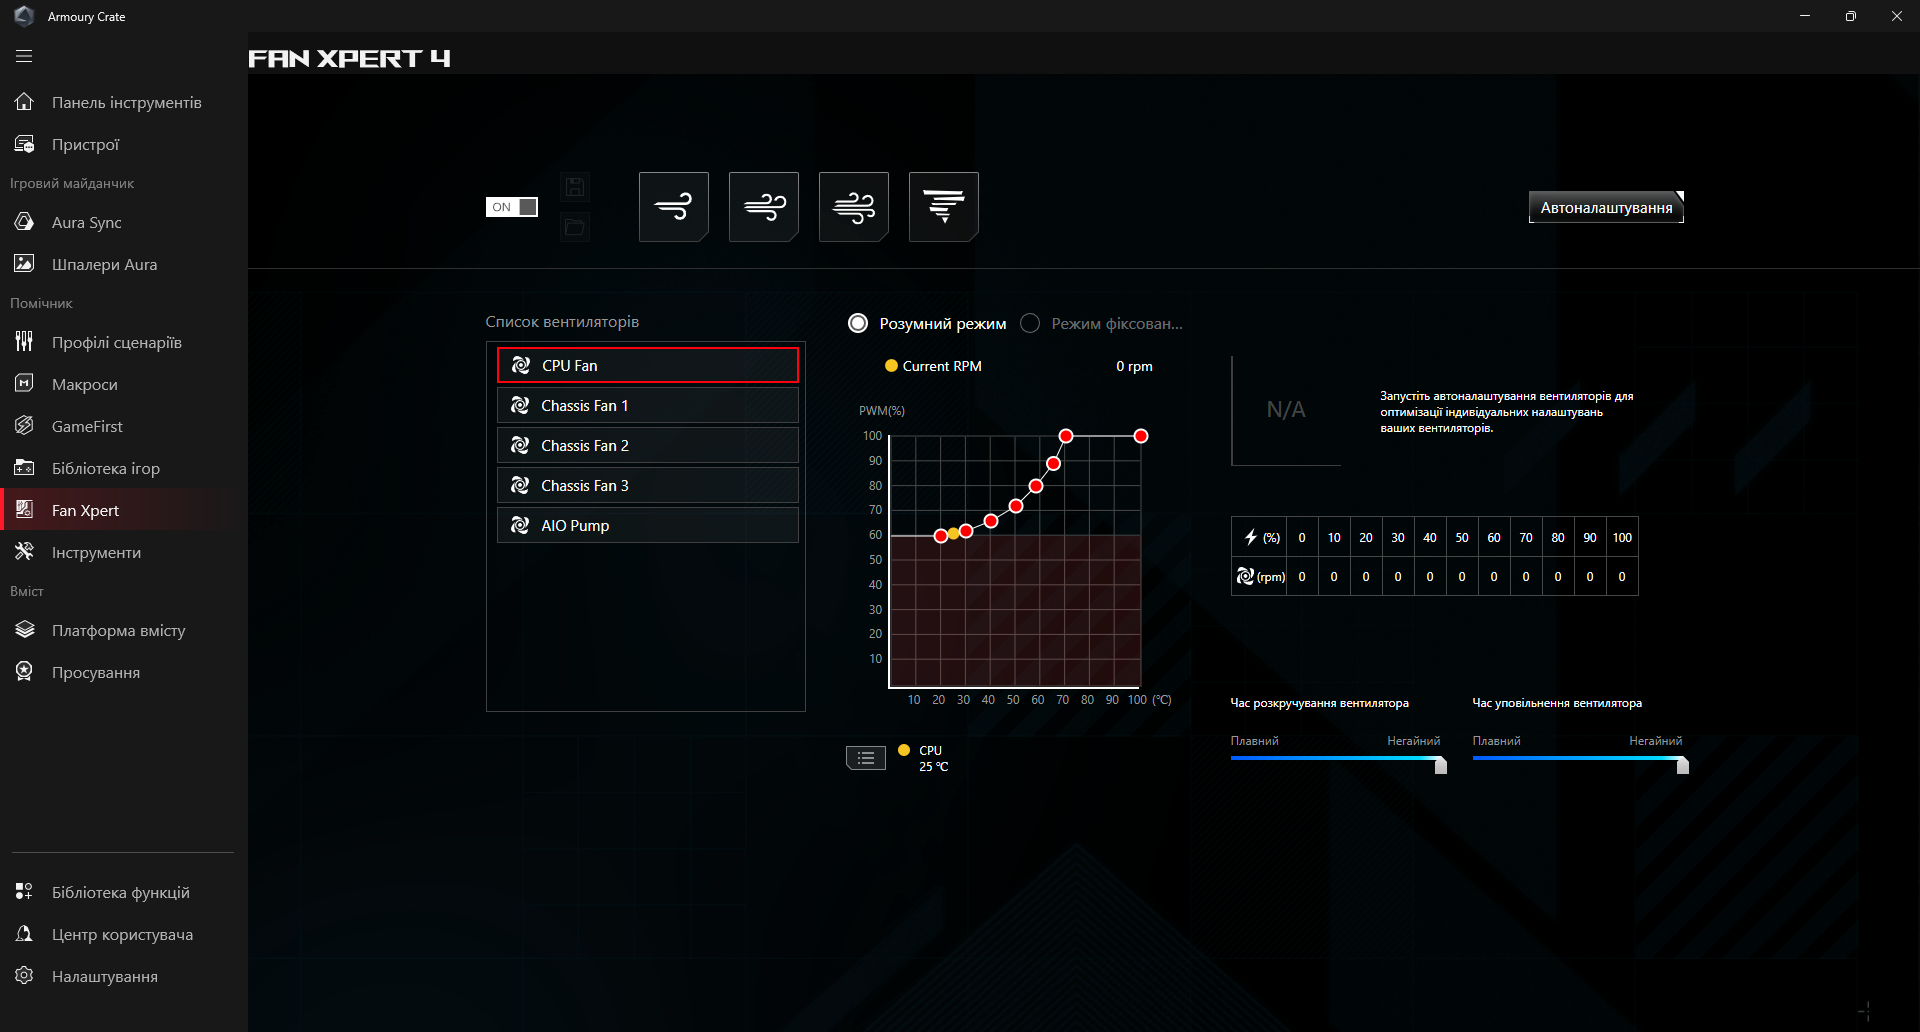
Task: Click the load profile folder icon
Action: (x=575, y=227)
